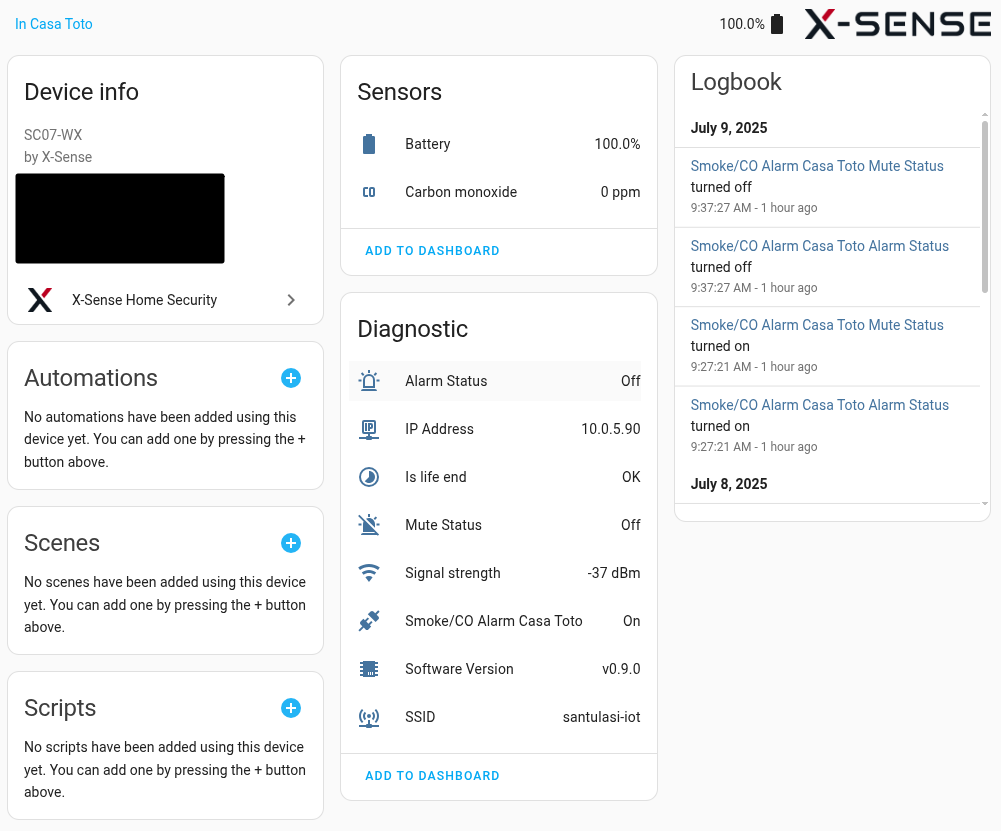This screenshot has height=831, width=1001.
Task: Select the Battery 100.0% sensor value
Action: (617, 144)
